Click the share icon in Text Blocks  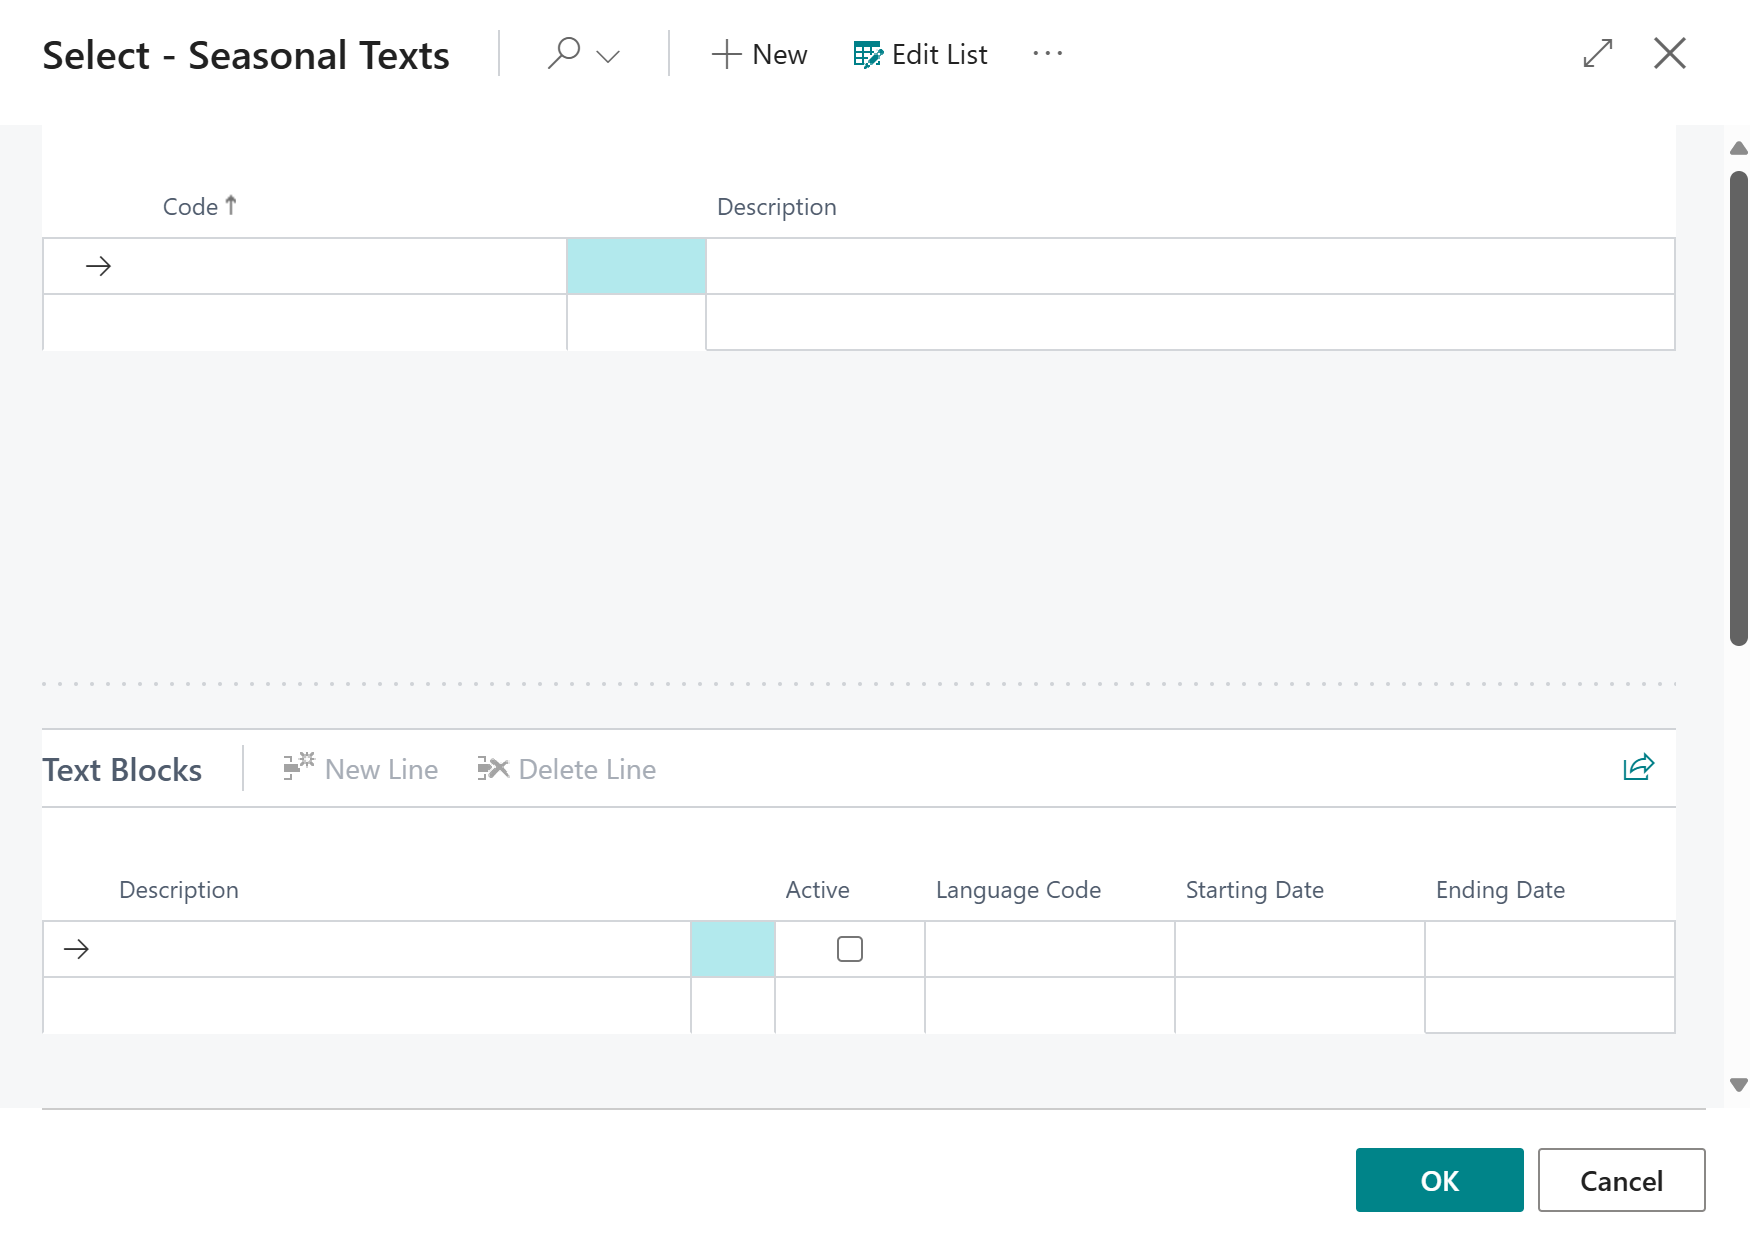point(1638,768)
